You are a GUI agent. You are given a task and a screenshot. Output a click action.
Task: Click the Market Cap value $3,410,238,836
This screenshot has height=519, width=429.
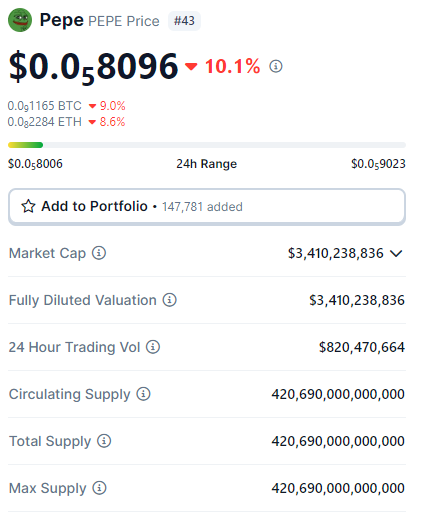(336, 253)
